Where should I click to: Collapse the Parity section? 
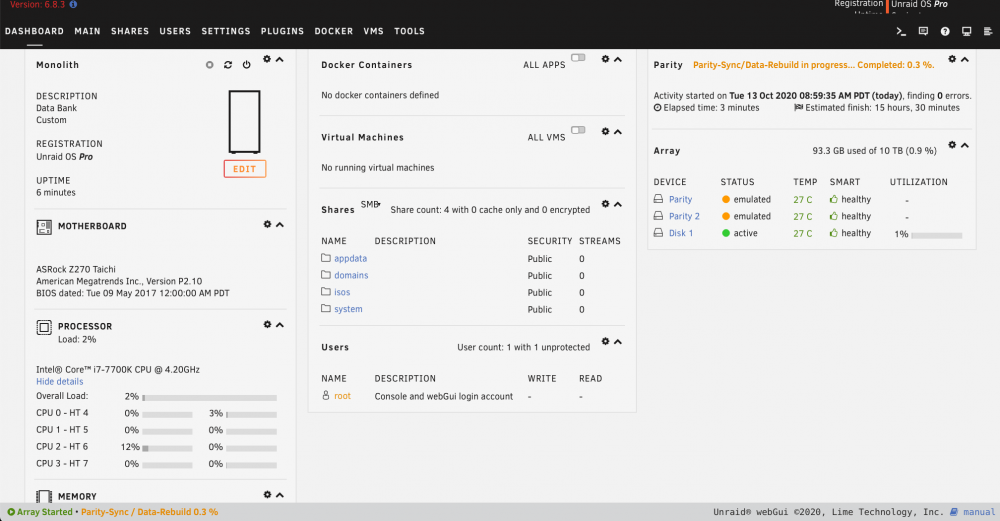click(965, 59)
